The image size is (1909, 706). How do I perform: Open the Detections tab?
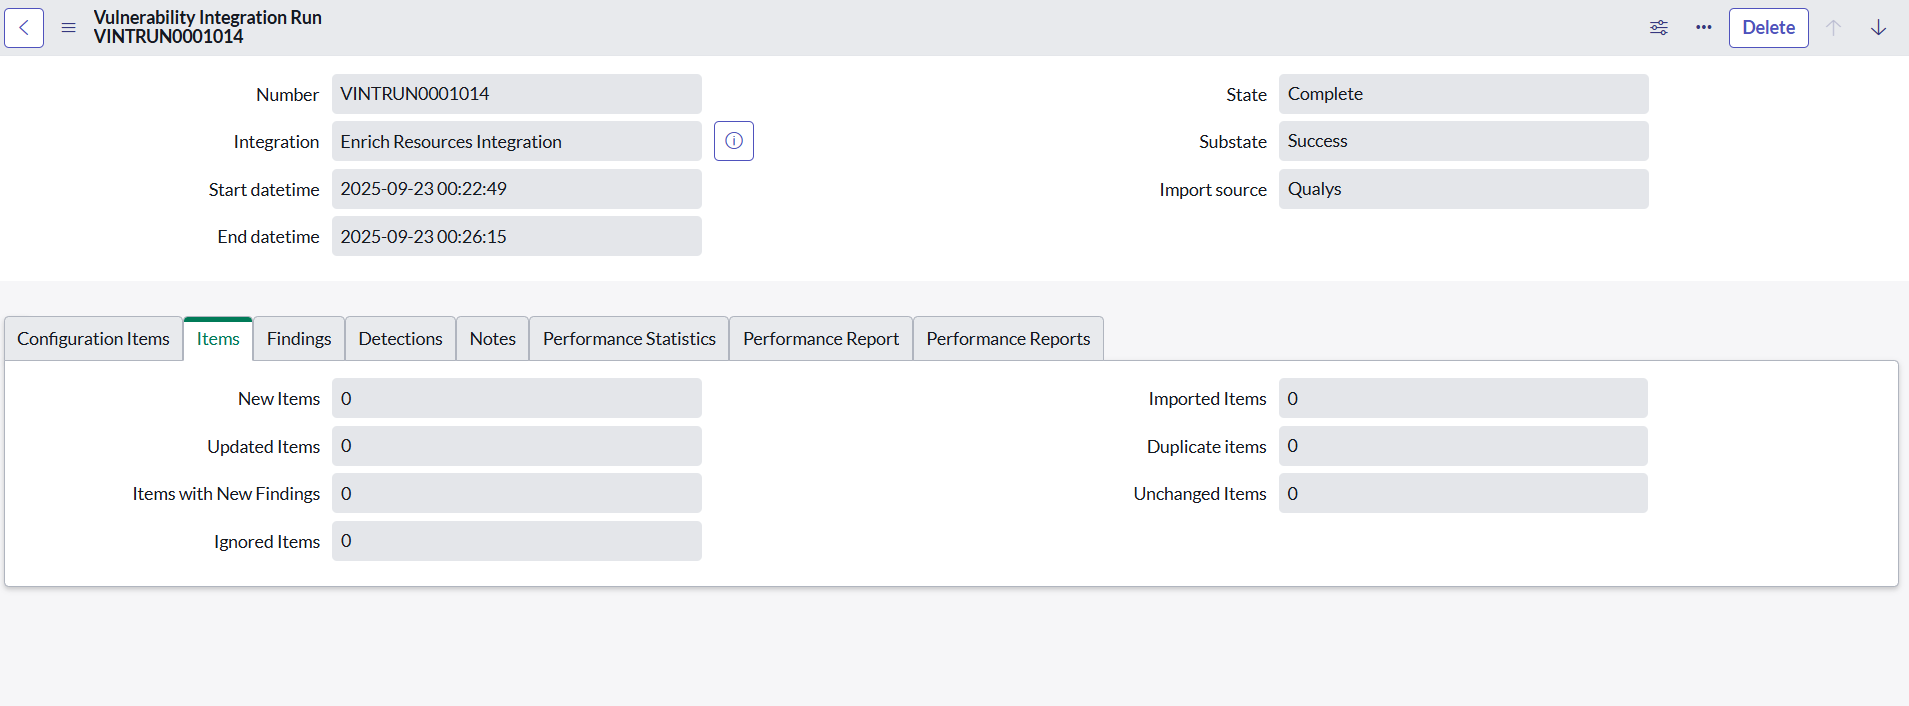(x=401, y=339)
